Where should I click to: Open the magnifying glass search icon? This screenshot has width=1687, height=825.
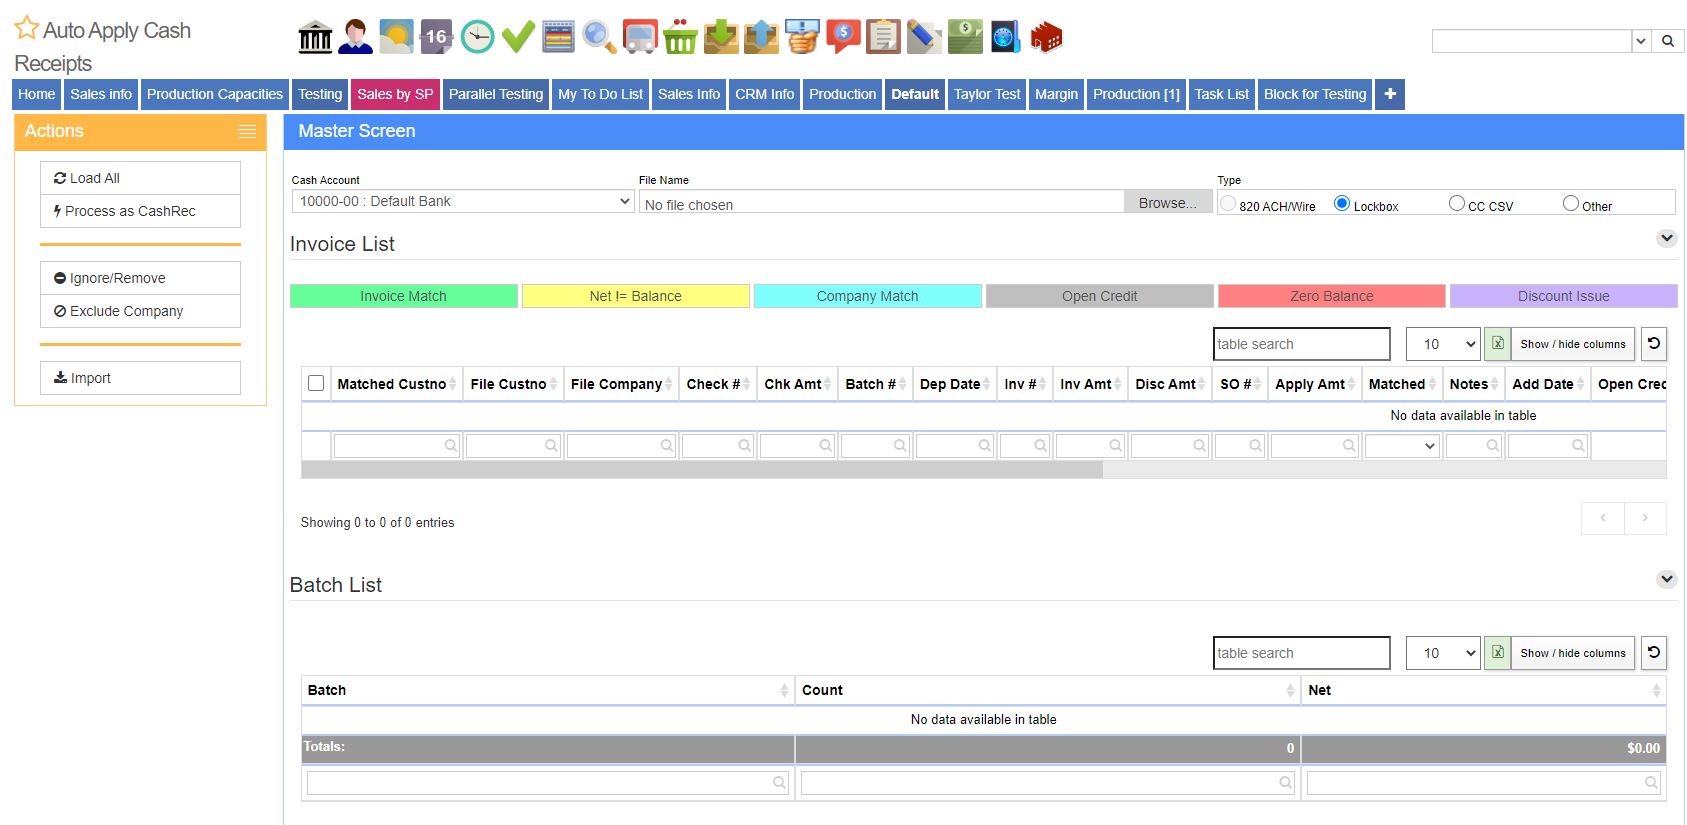coord(599,38)
